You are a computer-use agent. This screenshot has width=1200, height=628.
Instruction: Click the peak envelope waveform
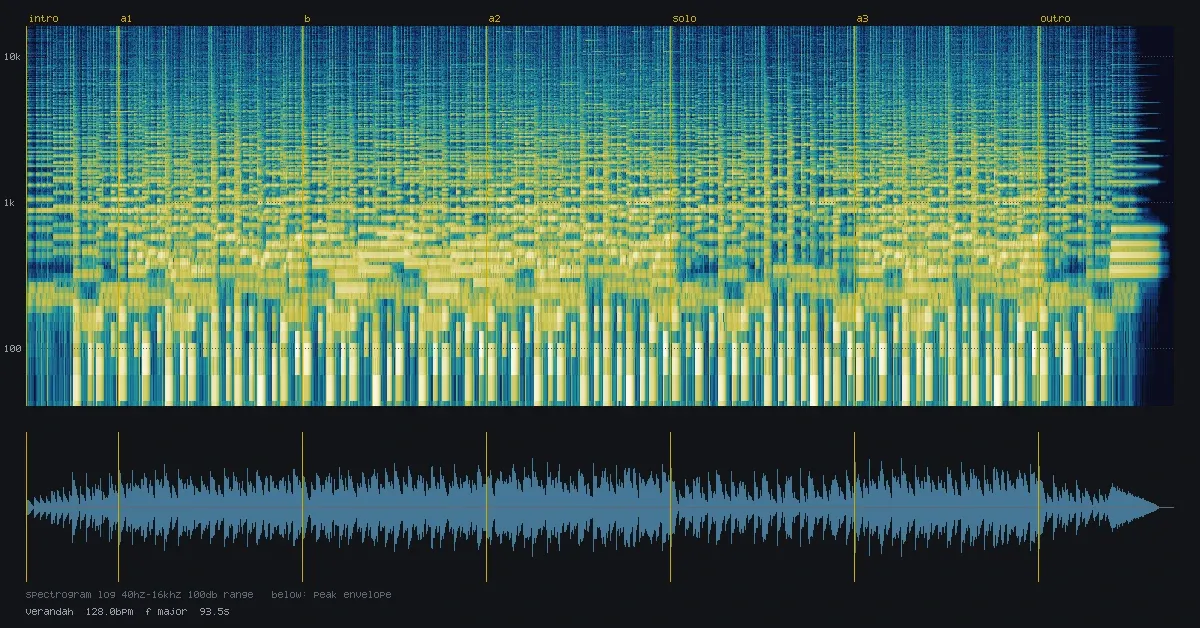pyautogui.click(x=600, y=507)
